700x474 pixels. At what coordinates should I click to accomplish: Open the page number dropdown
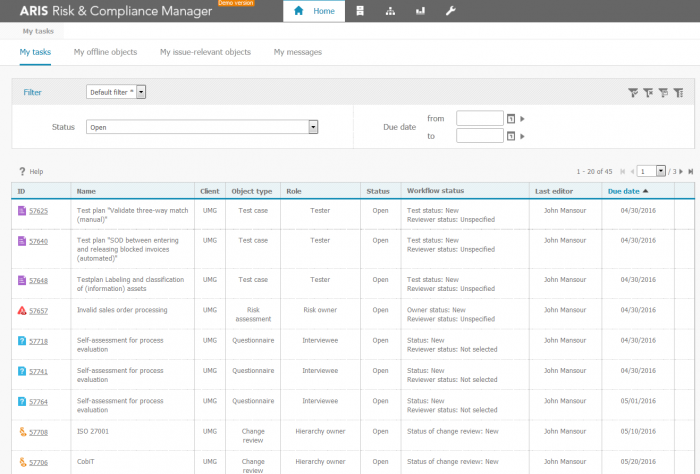pyautogui.click(x=661, y=171)
